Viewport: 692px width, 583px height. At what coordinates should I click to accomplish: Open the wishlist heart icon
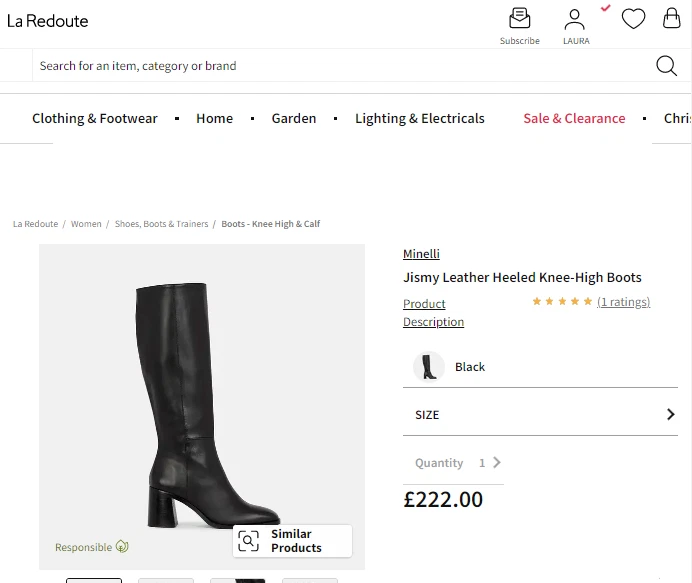(633, 19)
